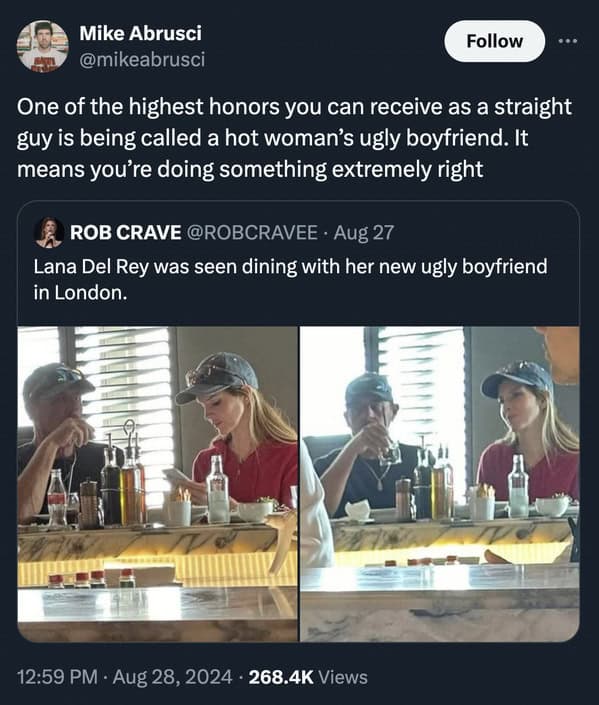
Task: Click Mike Abrusci's profile avatar
Action: (42, 46)
